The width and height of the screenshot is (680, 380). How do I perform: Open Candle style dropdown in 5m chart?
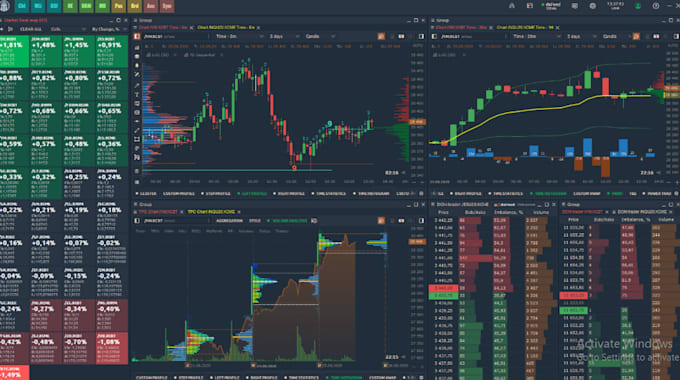[x=320, y=36]
